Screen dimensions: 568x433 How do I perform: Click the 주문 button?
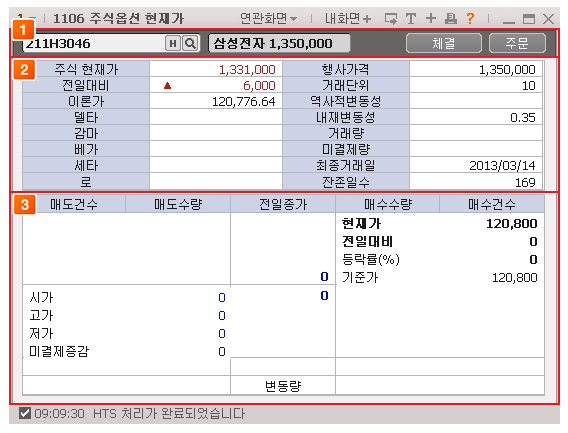(517, 43)
